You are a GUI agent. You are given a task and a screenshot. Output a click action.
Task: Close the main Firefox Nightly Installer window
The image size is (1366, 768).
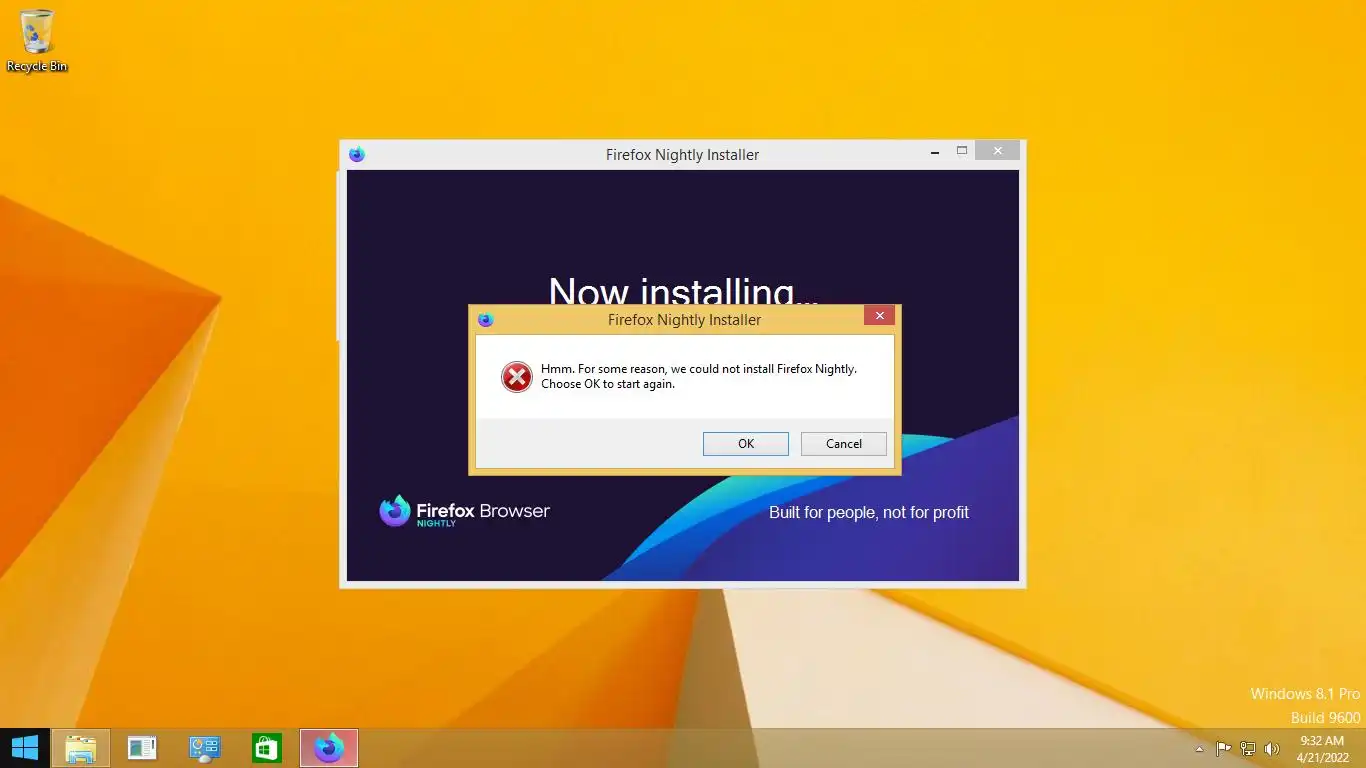pyautogui.click(x=997, y=151)
